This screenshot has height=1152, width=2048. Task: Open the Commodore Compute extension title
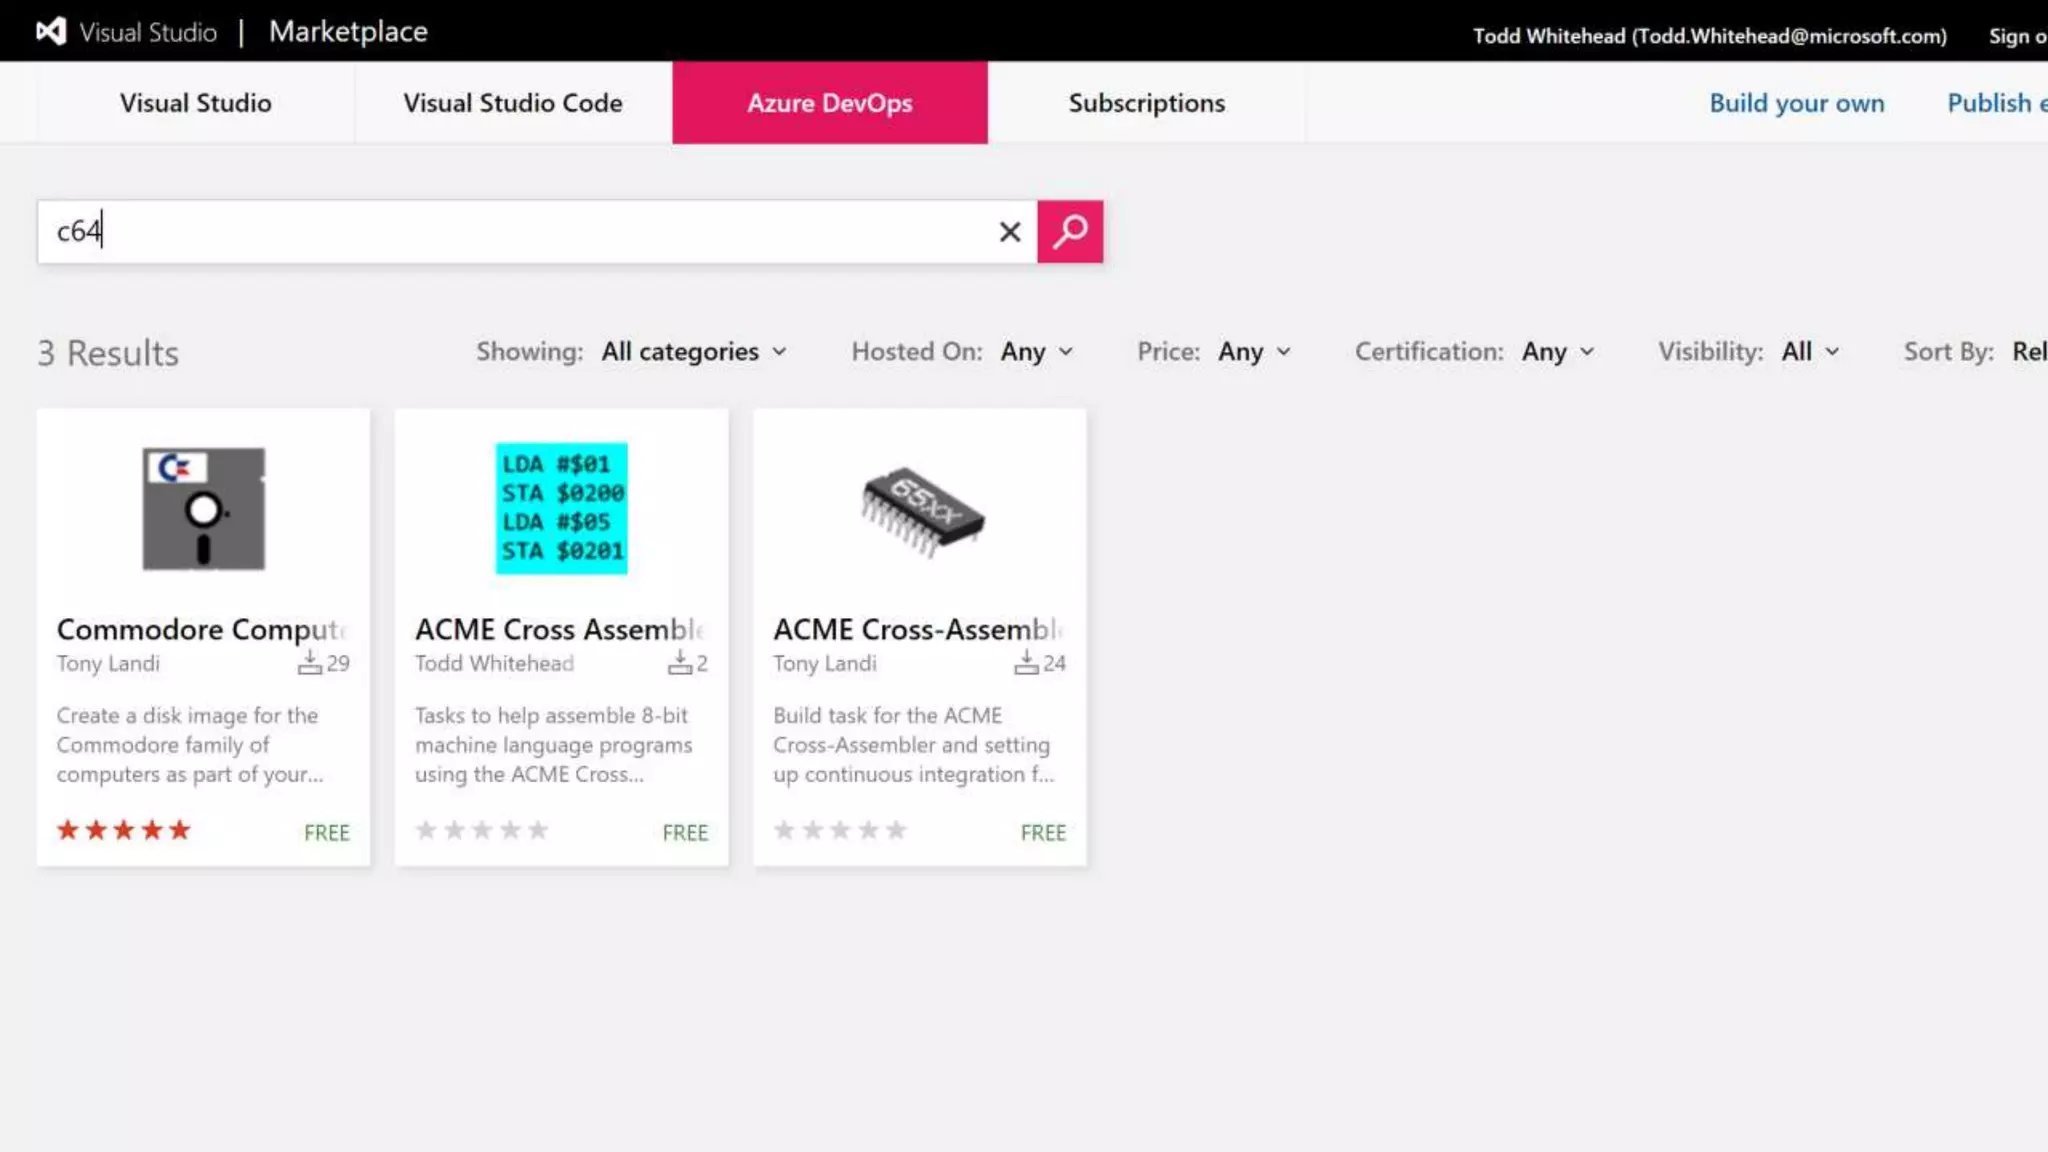pyautogui.click(x=201, y=629)
